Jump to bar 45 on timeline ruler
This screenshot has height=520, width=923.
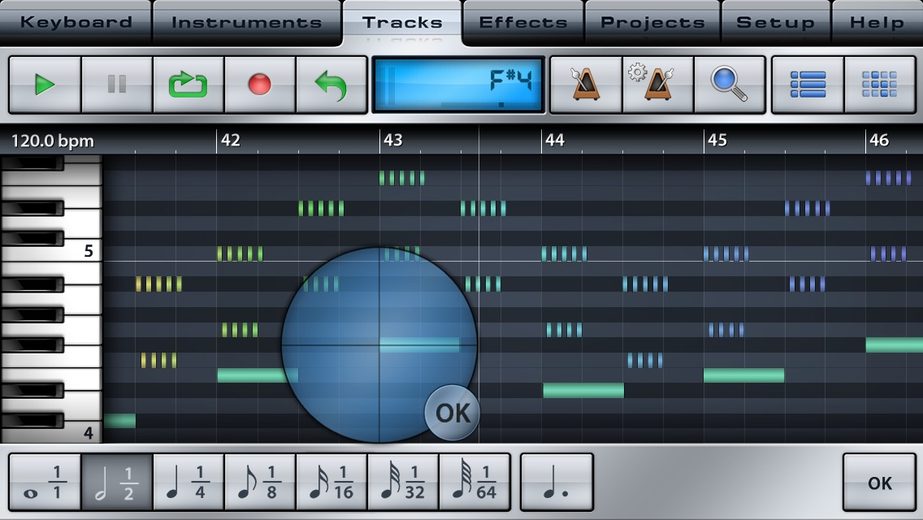[x=717, y=140]
